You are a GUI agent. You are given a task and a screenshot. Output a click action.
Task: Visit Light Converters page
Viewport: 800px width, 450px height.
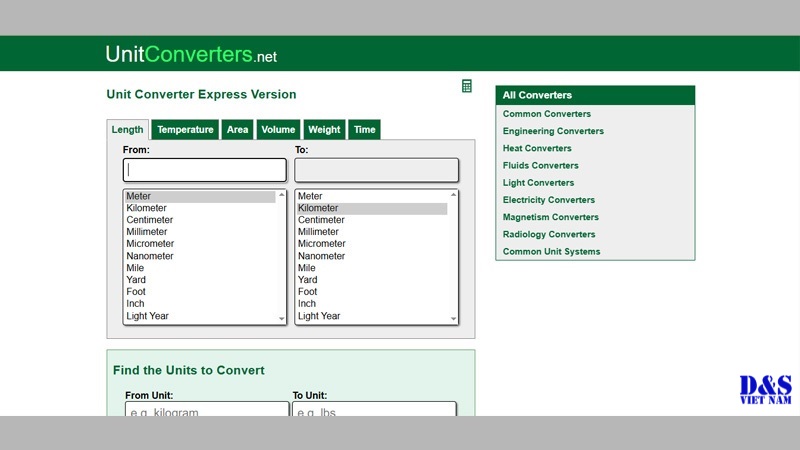point(538,183)
